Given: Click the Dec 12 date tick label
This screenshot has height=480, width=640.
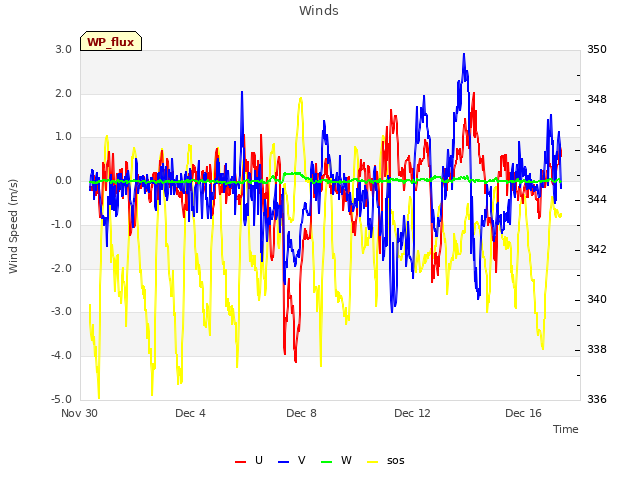Looking at the screenshot, I should [412, 413].
